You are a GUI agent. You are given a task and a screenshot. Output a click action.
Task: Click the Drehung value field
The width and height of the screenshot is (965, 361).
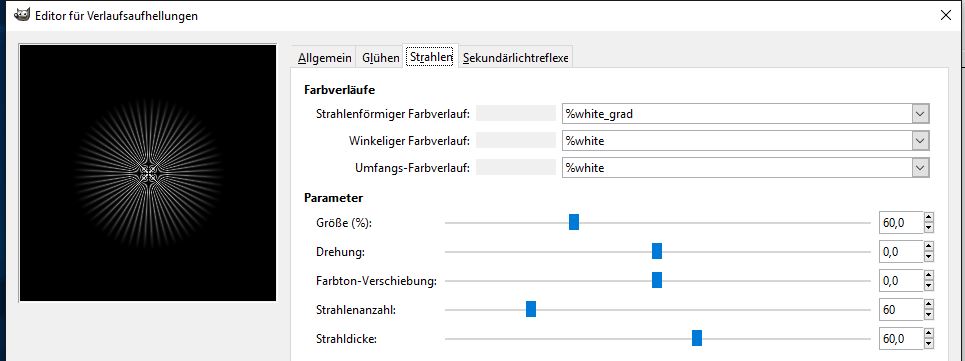[x=901, y=252]
